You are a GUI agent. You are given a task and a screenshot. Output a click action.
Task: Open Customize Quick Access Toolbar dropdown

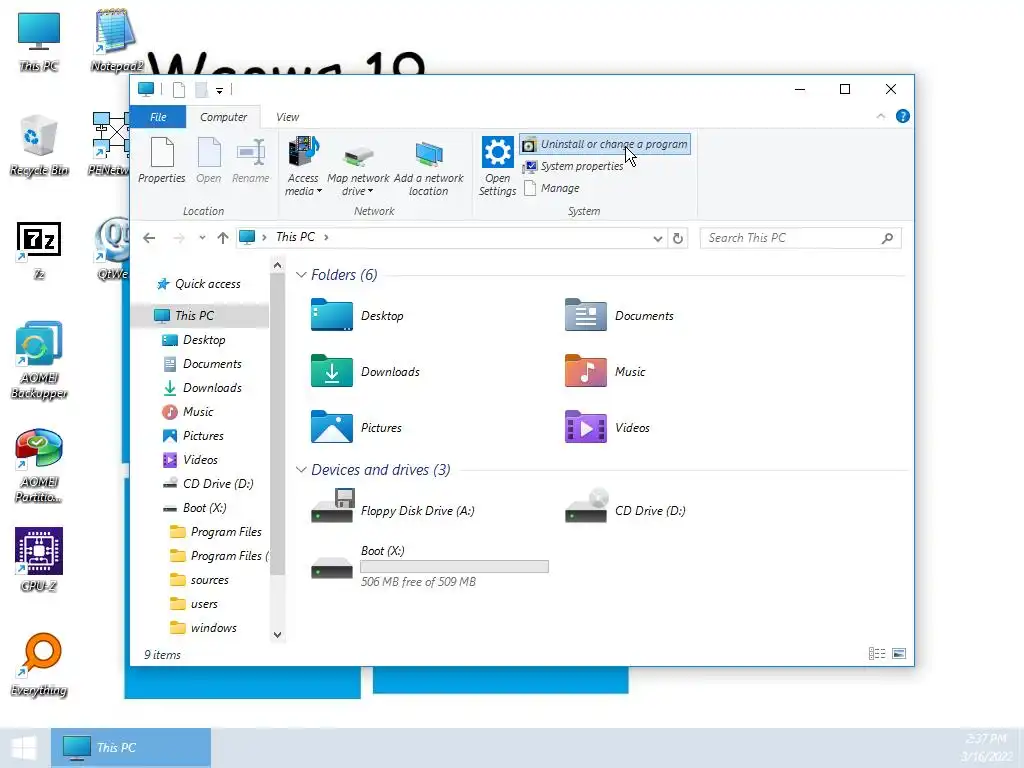click(219, 90)
